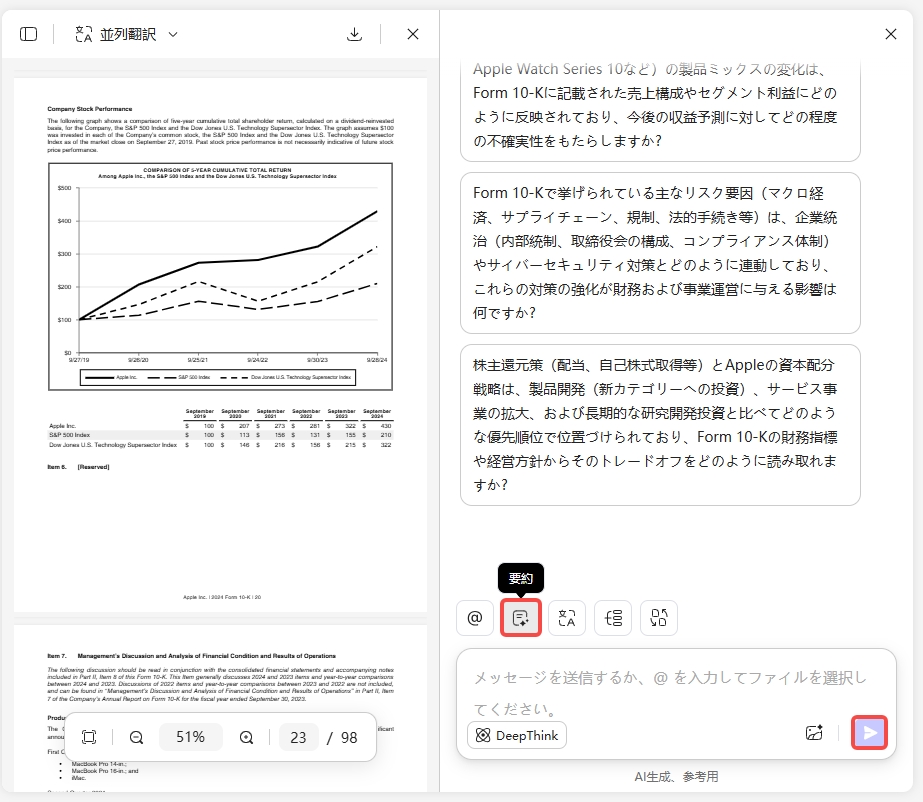923x802 pixels.
Task: Select the snapshot tool in the zoom bar
Action: click(88, 737)
